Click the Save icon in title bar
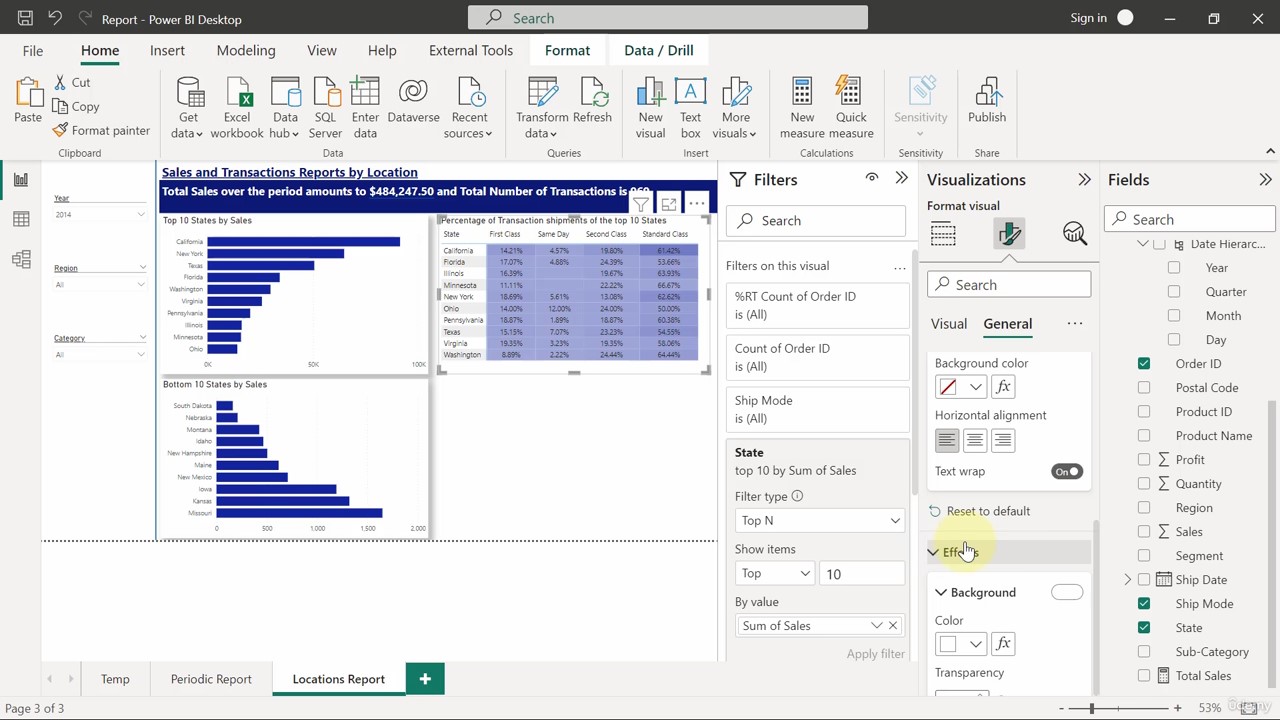The width and height of the screenshot is (1280, 720). 25,18
